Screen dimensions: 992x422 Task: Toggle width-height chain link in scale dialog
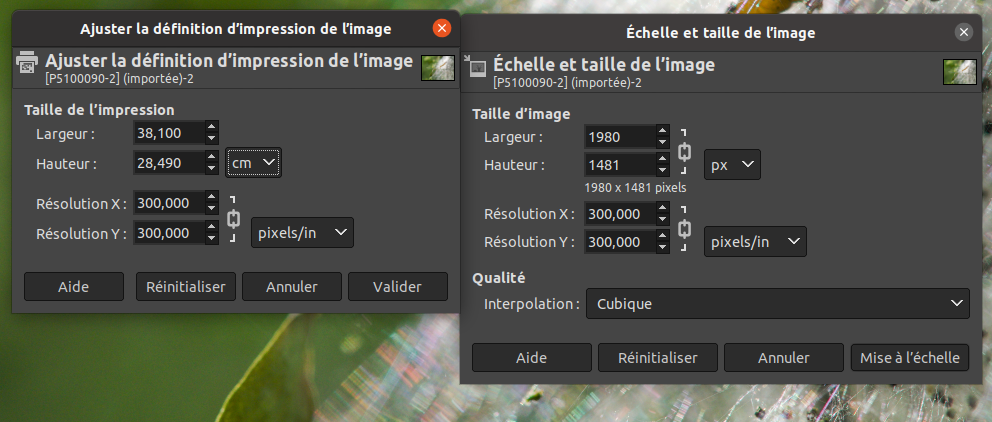[x=683, y=151]
